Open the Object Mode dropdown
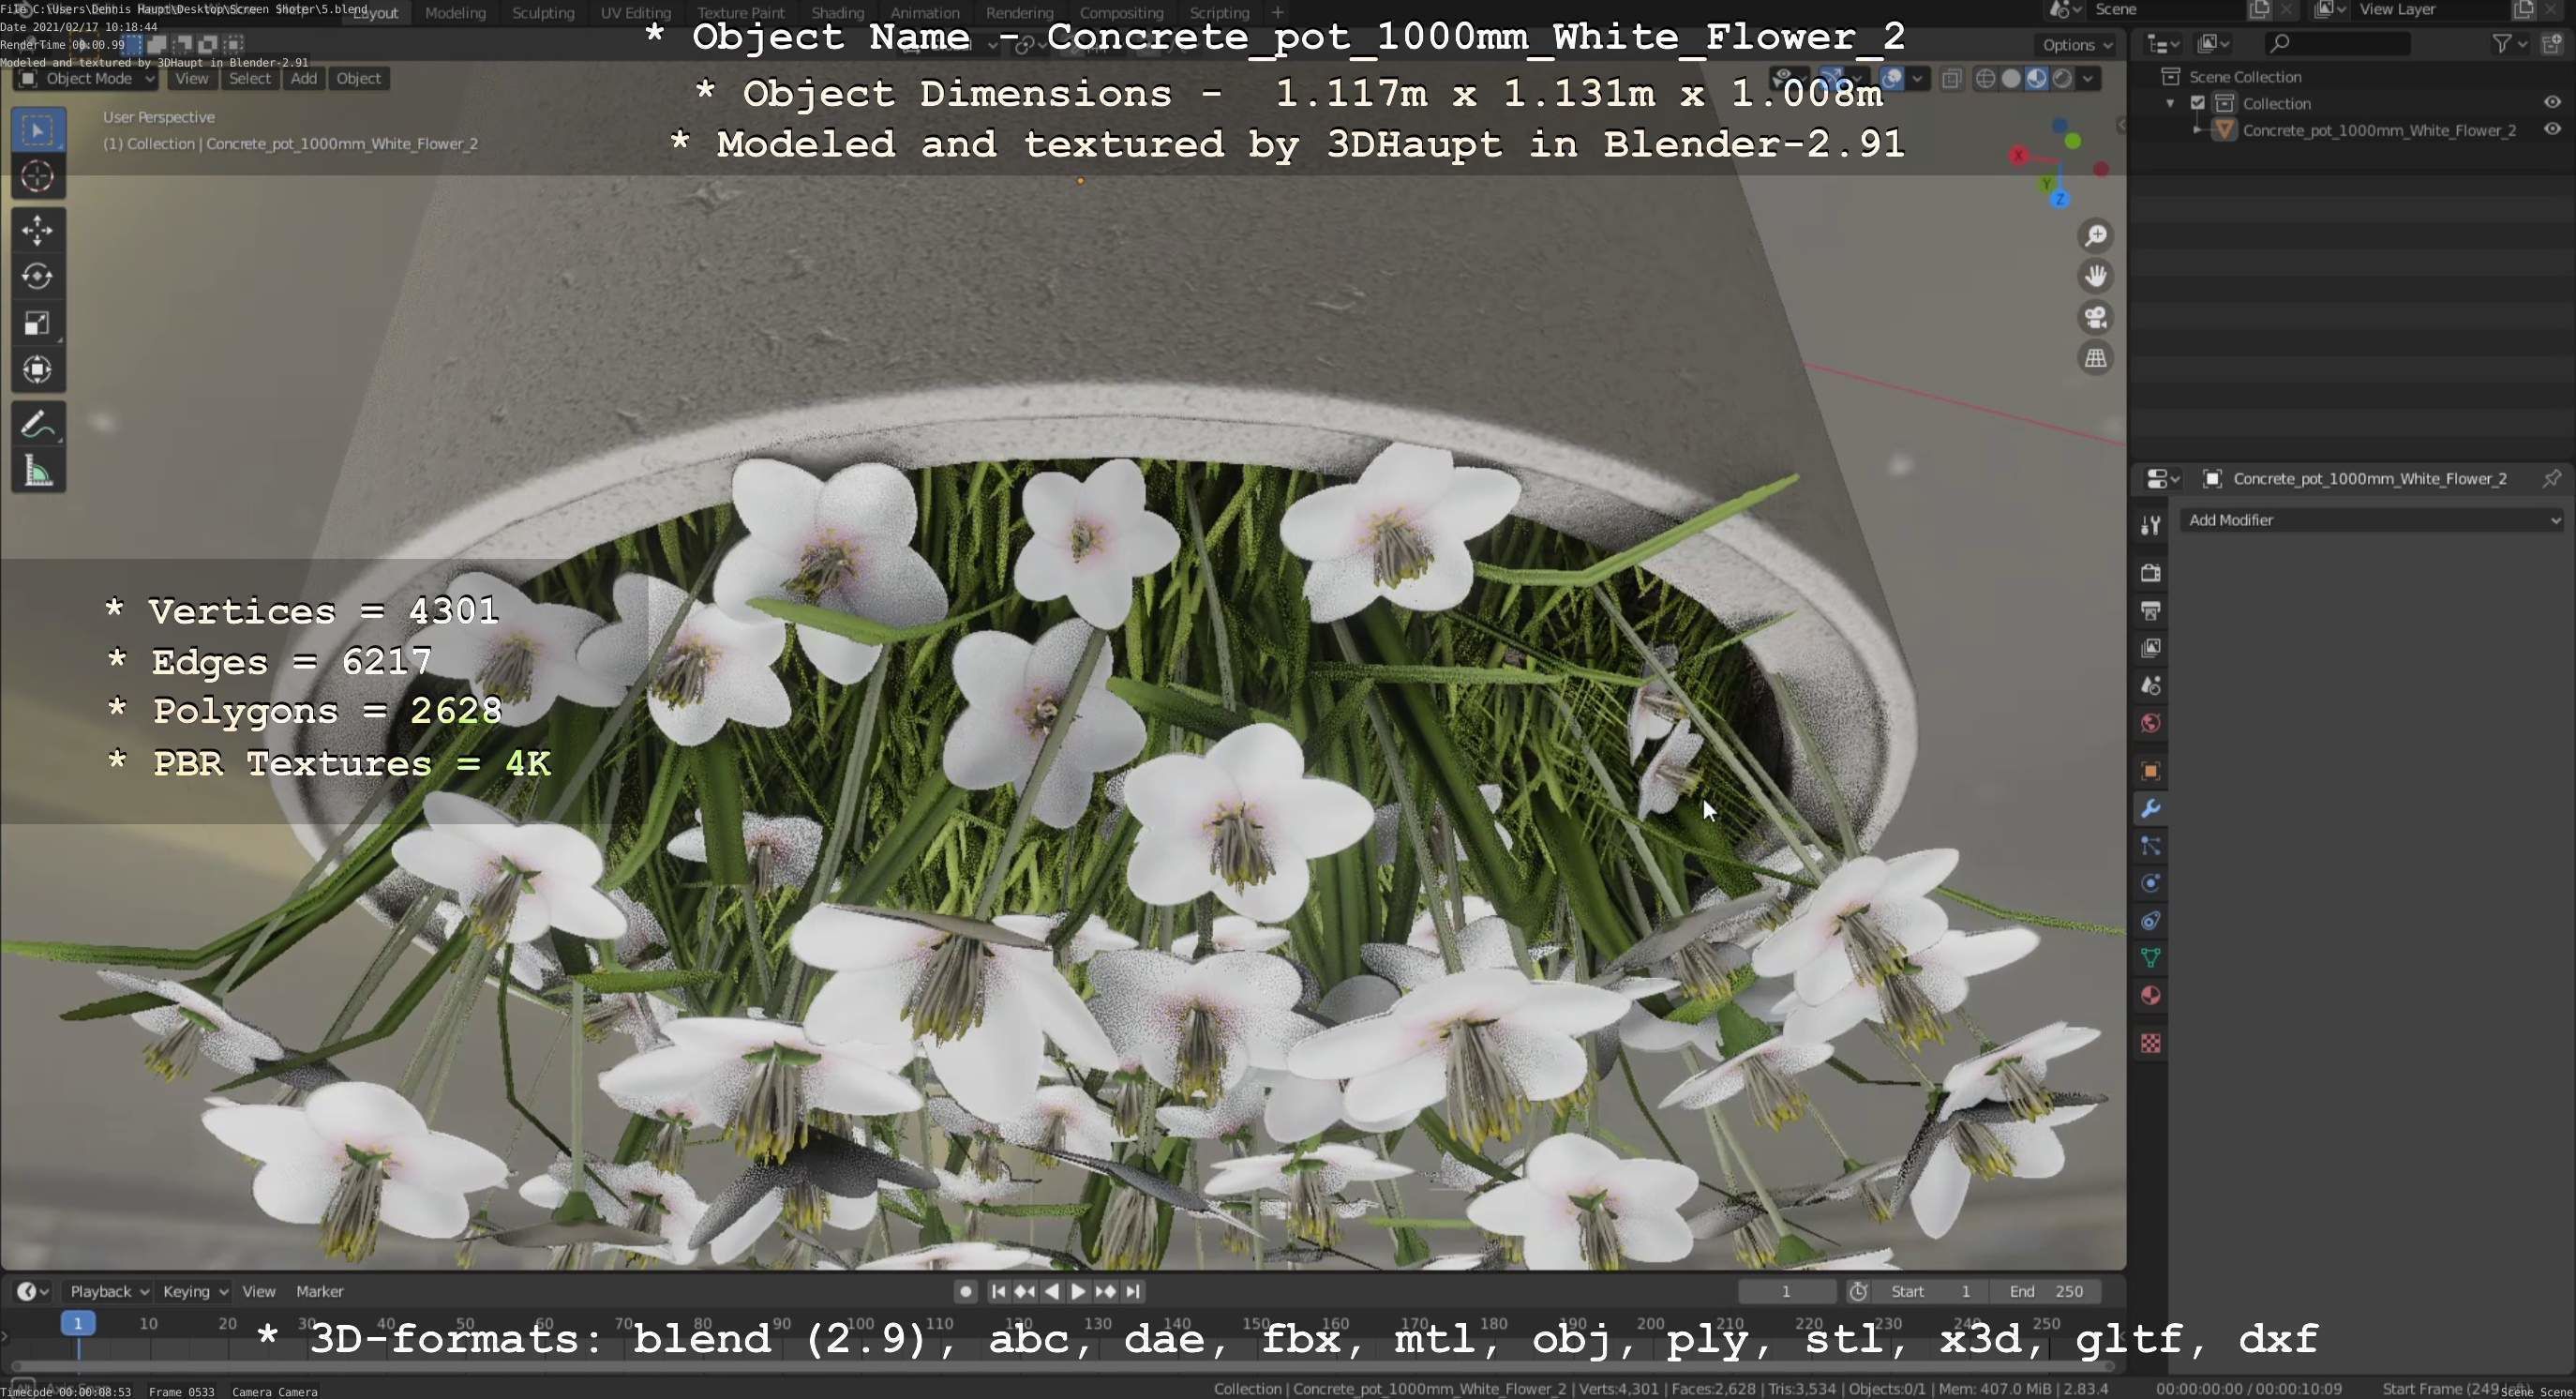Viewport: 2576px width, 1399px height. tap(87, 78)
